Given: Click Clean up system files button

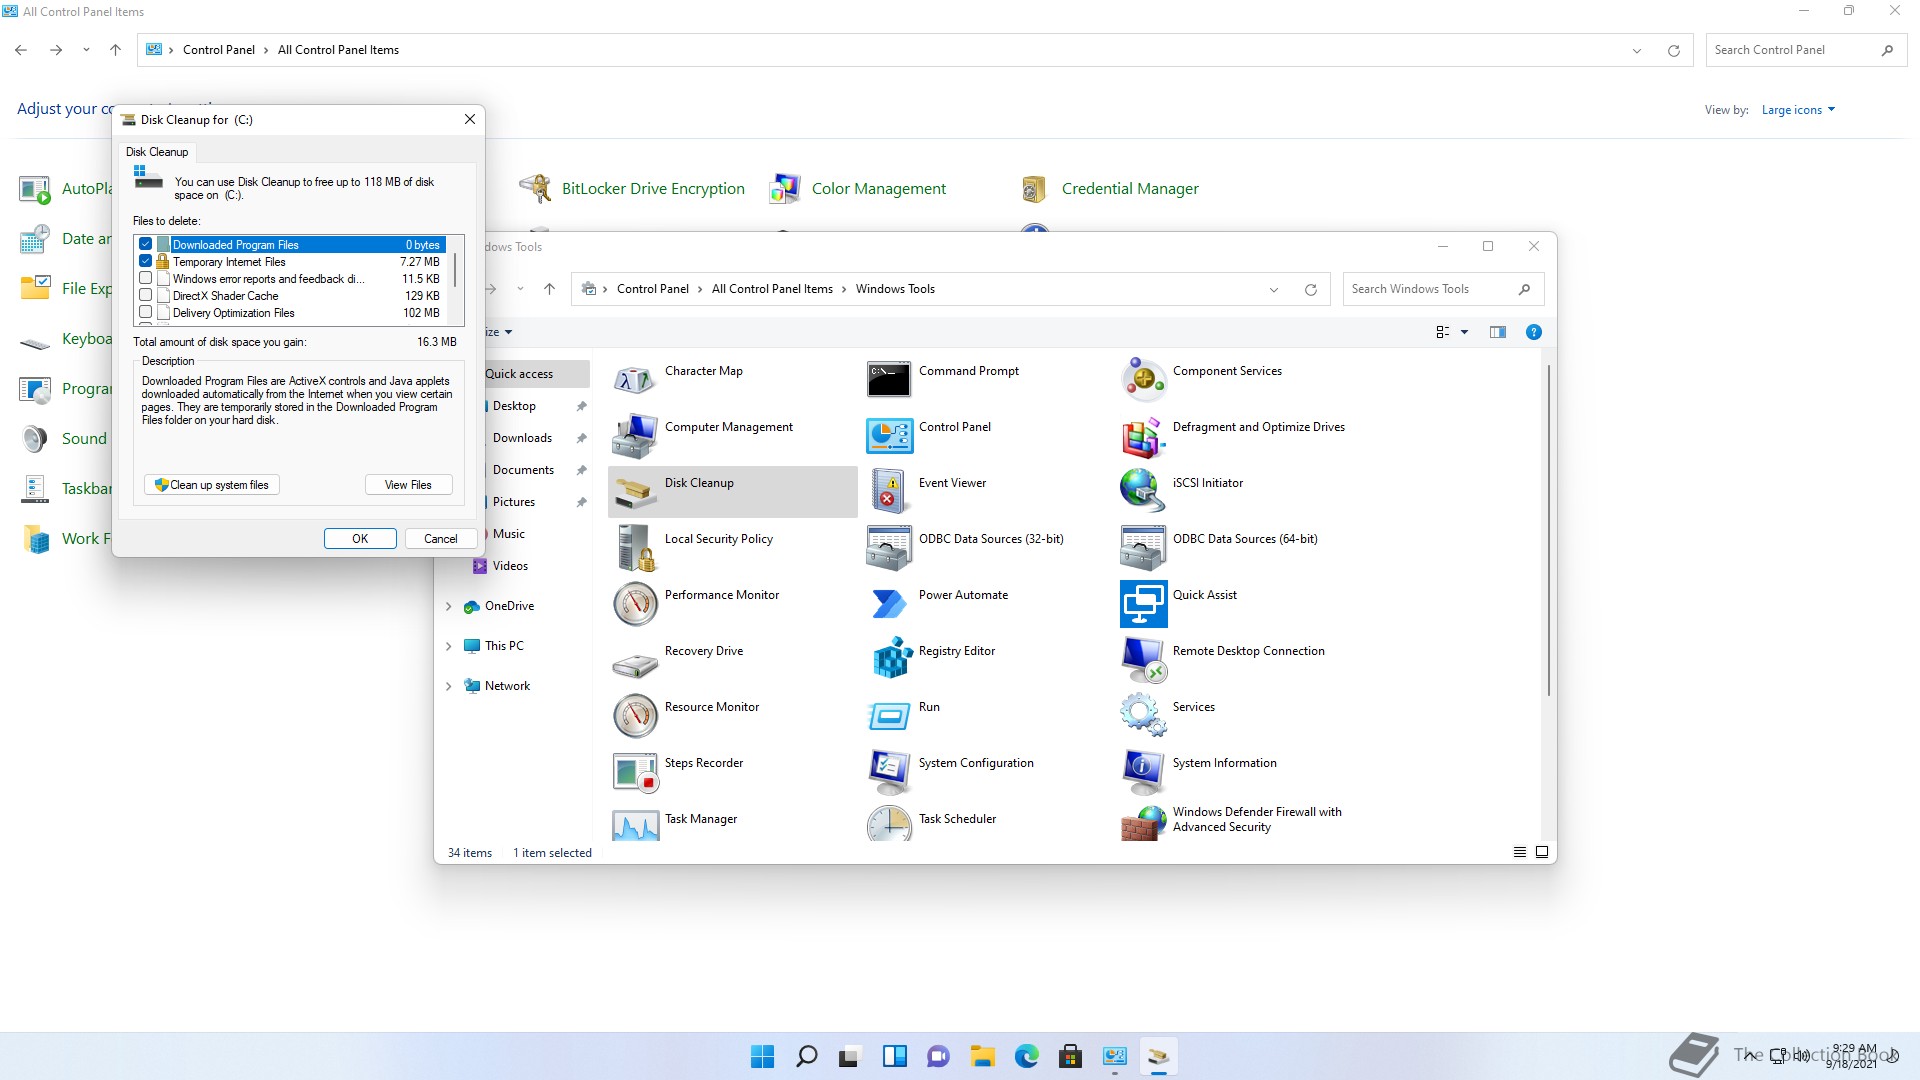Looking at the screenshot, I should pos(211,485).
